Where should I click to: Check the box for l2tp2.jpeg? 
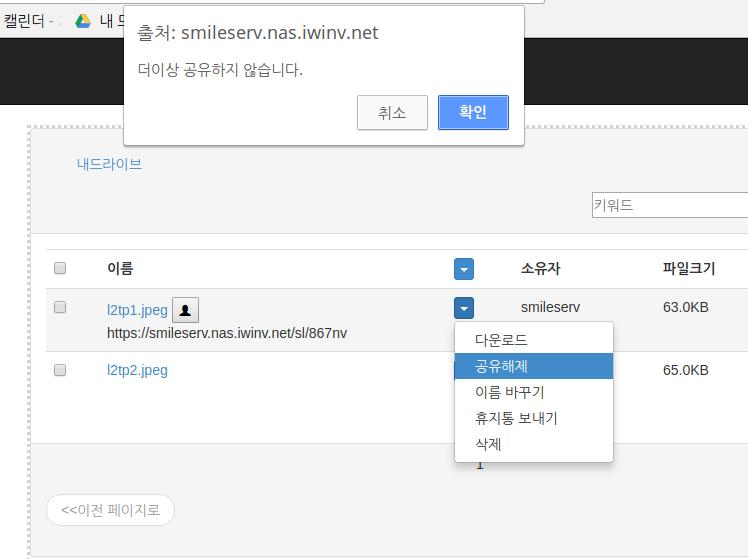[60, 370]
